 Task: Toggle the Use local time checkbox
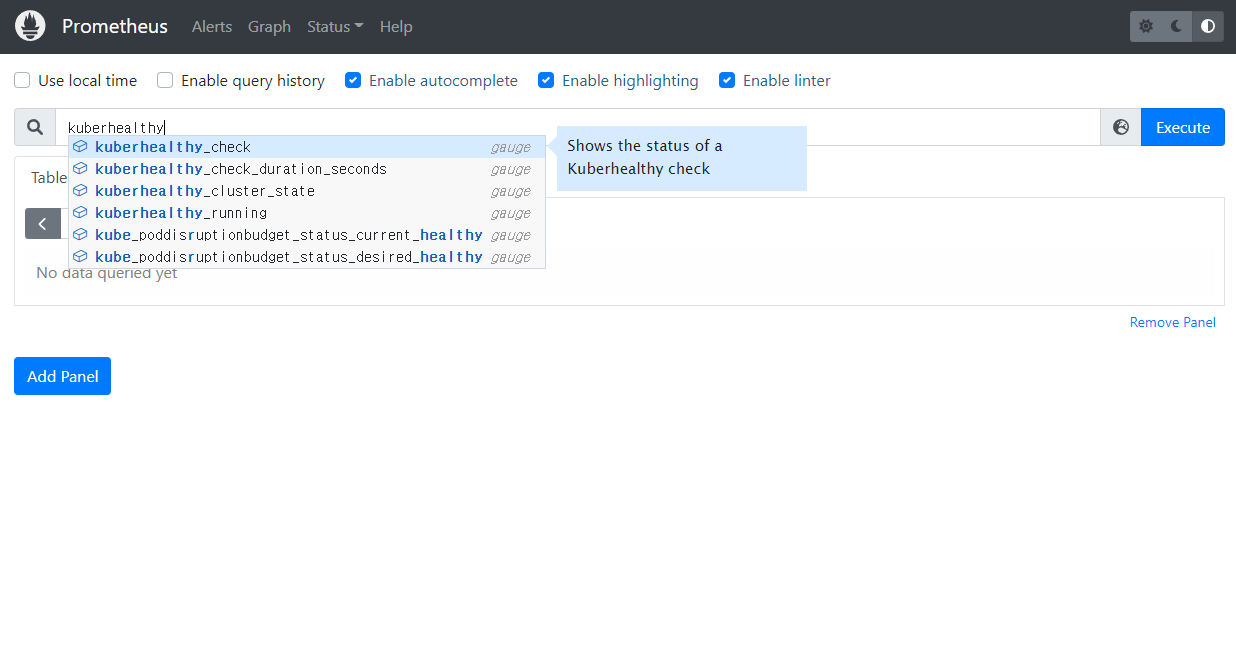click(22, 80)
